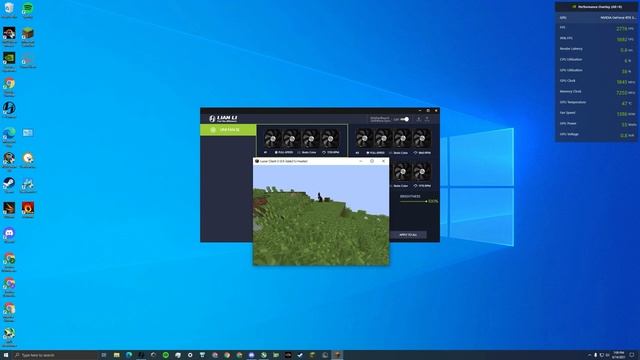Open the Minecraft grass block desktop shortcut
Viewport: 640px width, 360px height.
pos(28,36)
